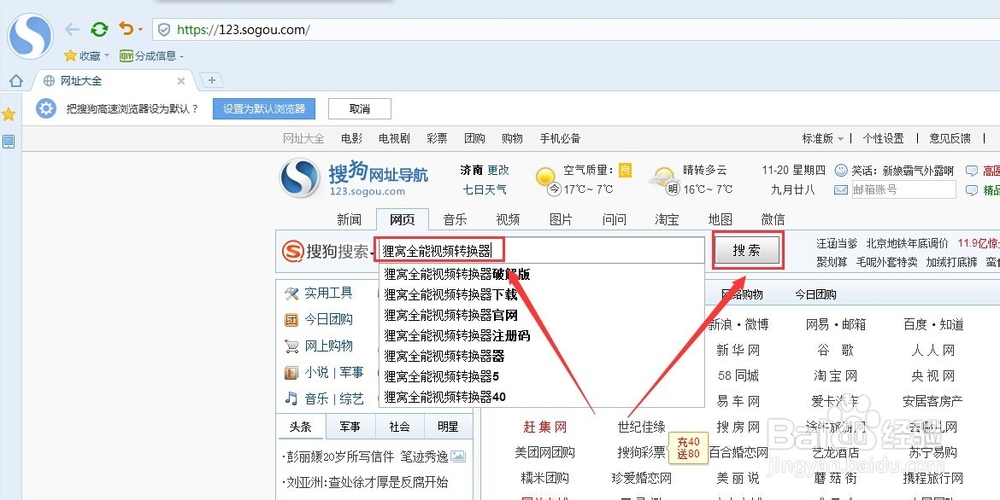Open the 新华网 site link
This screenshot has height=500, width=1000.
coord(738,350)
